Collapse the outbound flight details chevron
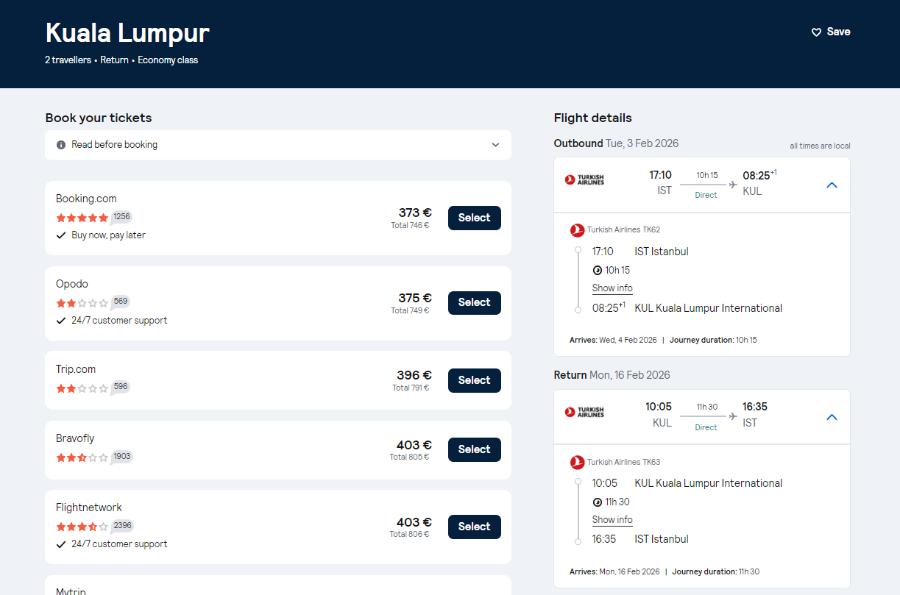 click(x=832, y=185)
